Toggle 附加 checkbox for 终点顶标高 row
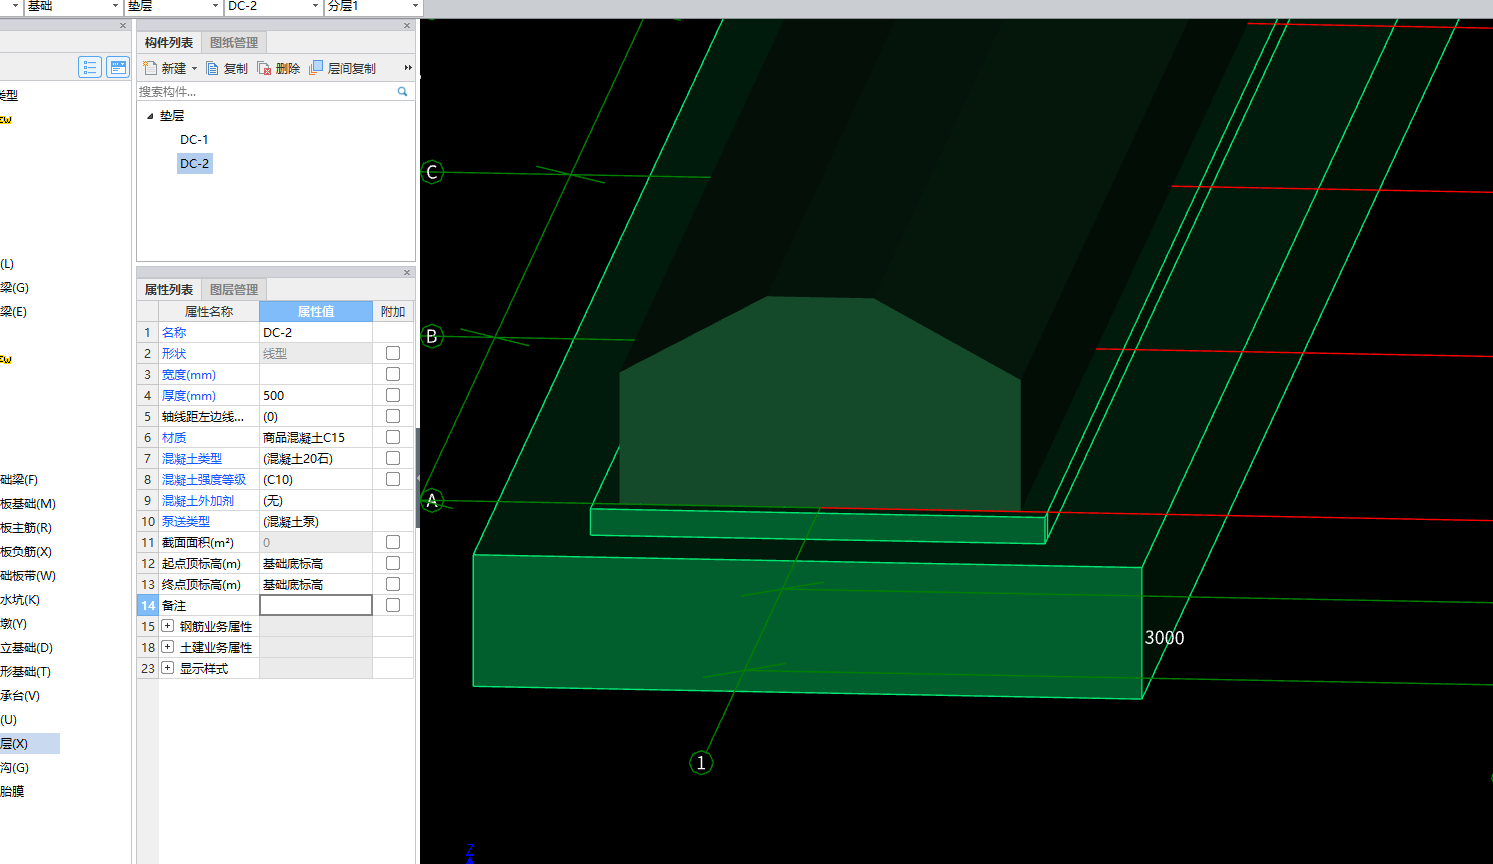Screen dimensions: 1493x864 [x=393, y=584]
